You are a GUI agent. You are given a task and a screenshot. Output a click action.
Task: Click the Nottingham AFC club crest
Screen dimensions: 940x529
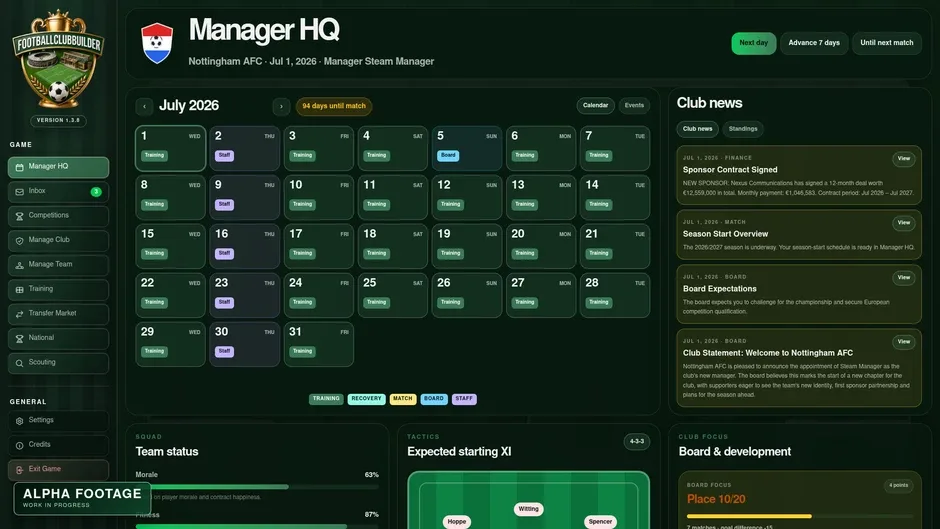[x=157, y=43]
